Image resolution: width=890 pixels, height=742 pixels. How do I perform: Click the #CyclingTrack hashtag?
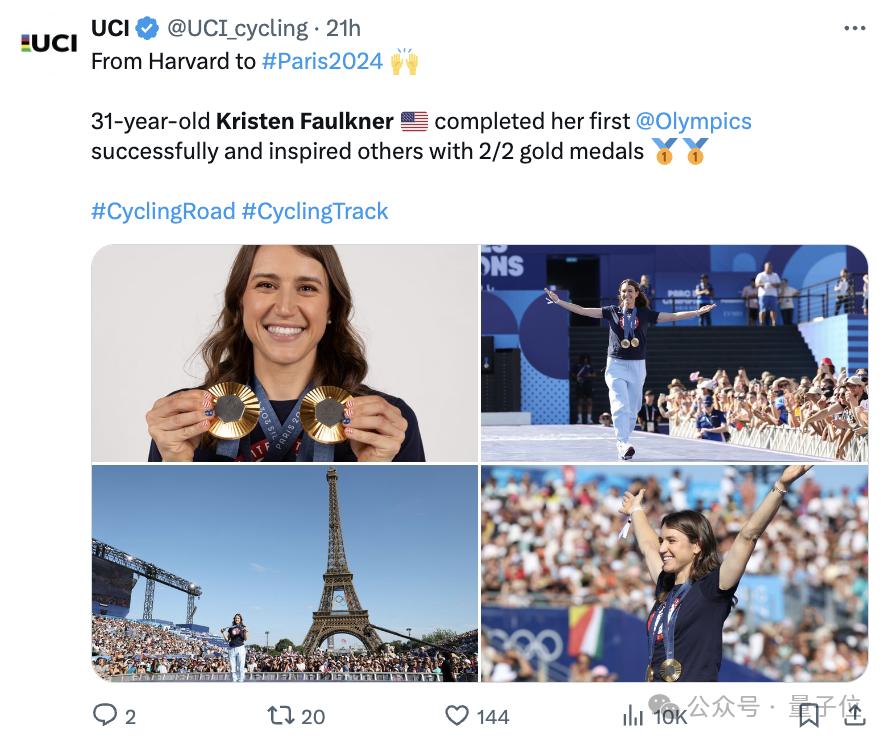tap(317, 211)
